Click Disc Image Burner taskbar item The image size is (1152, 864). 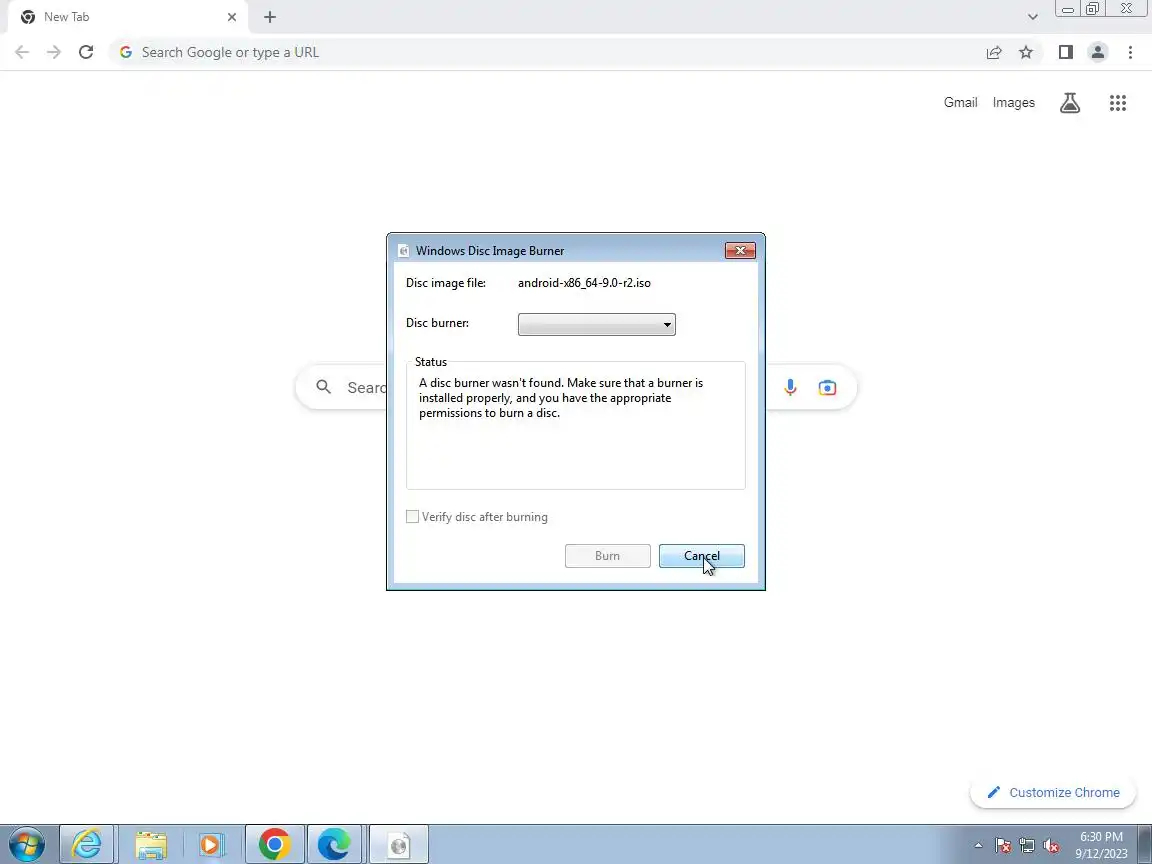398,845
